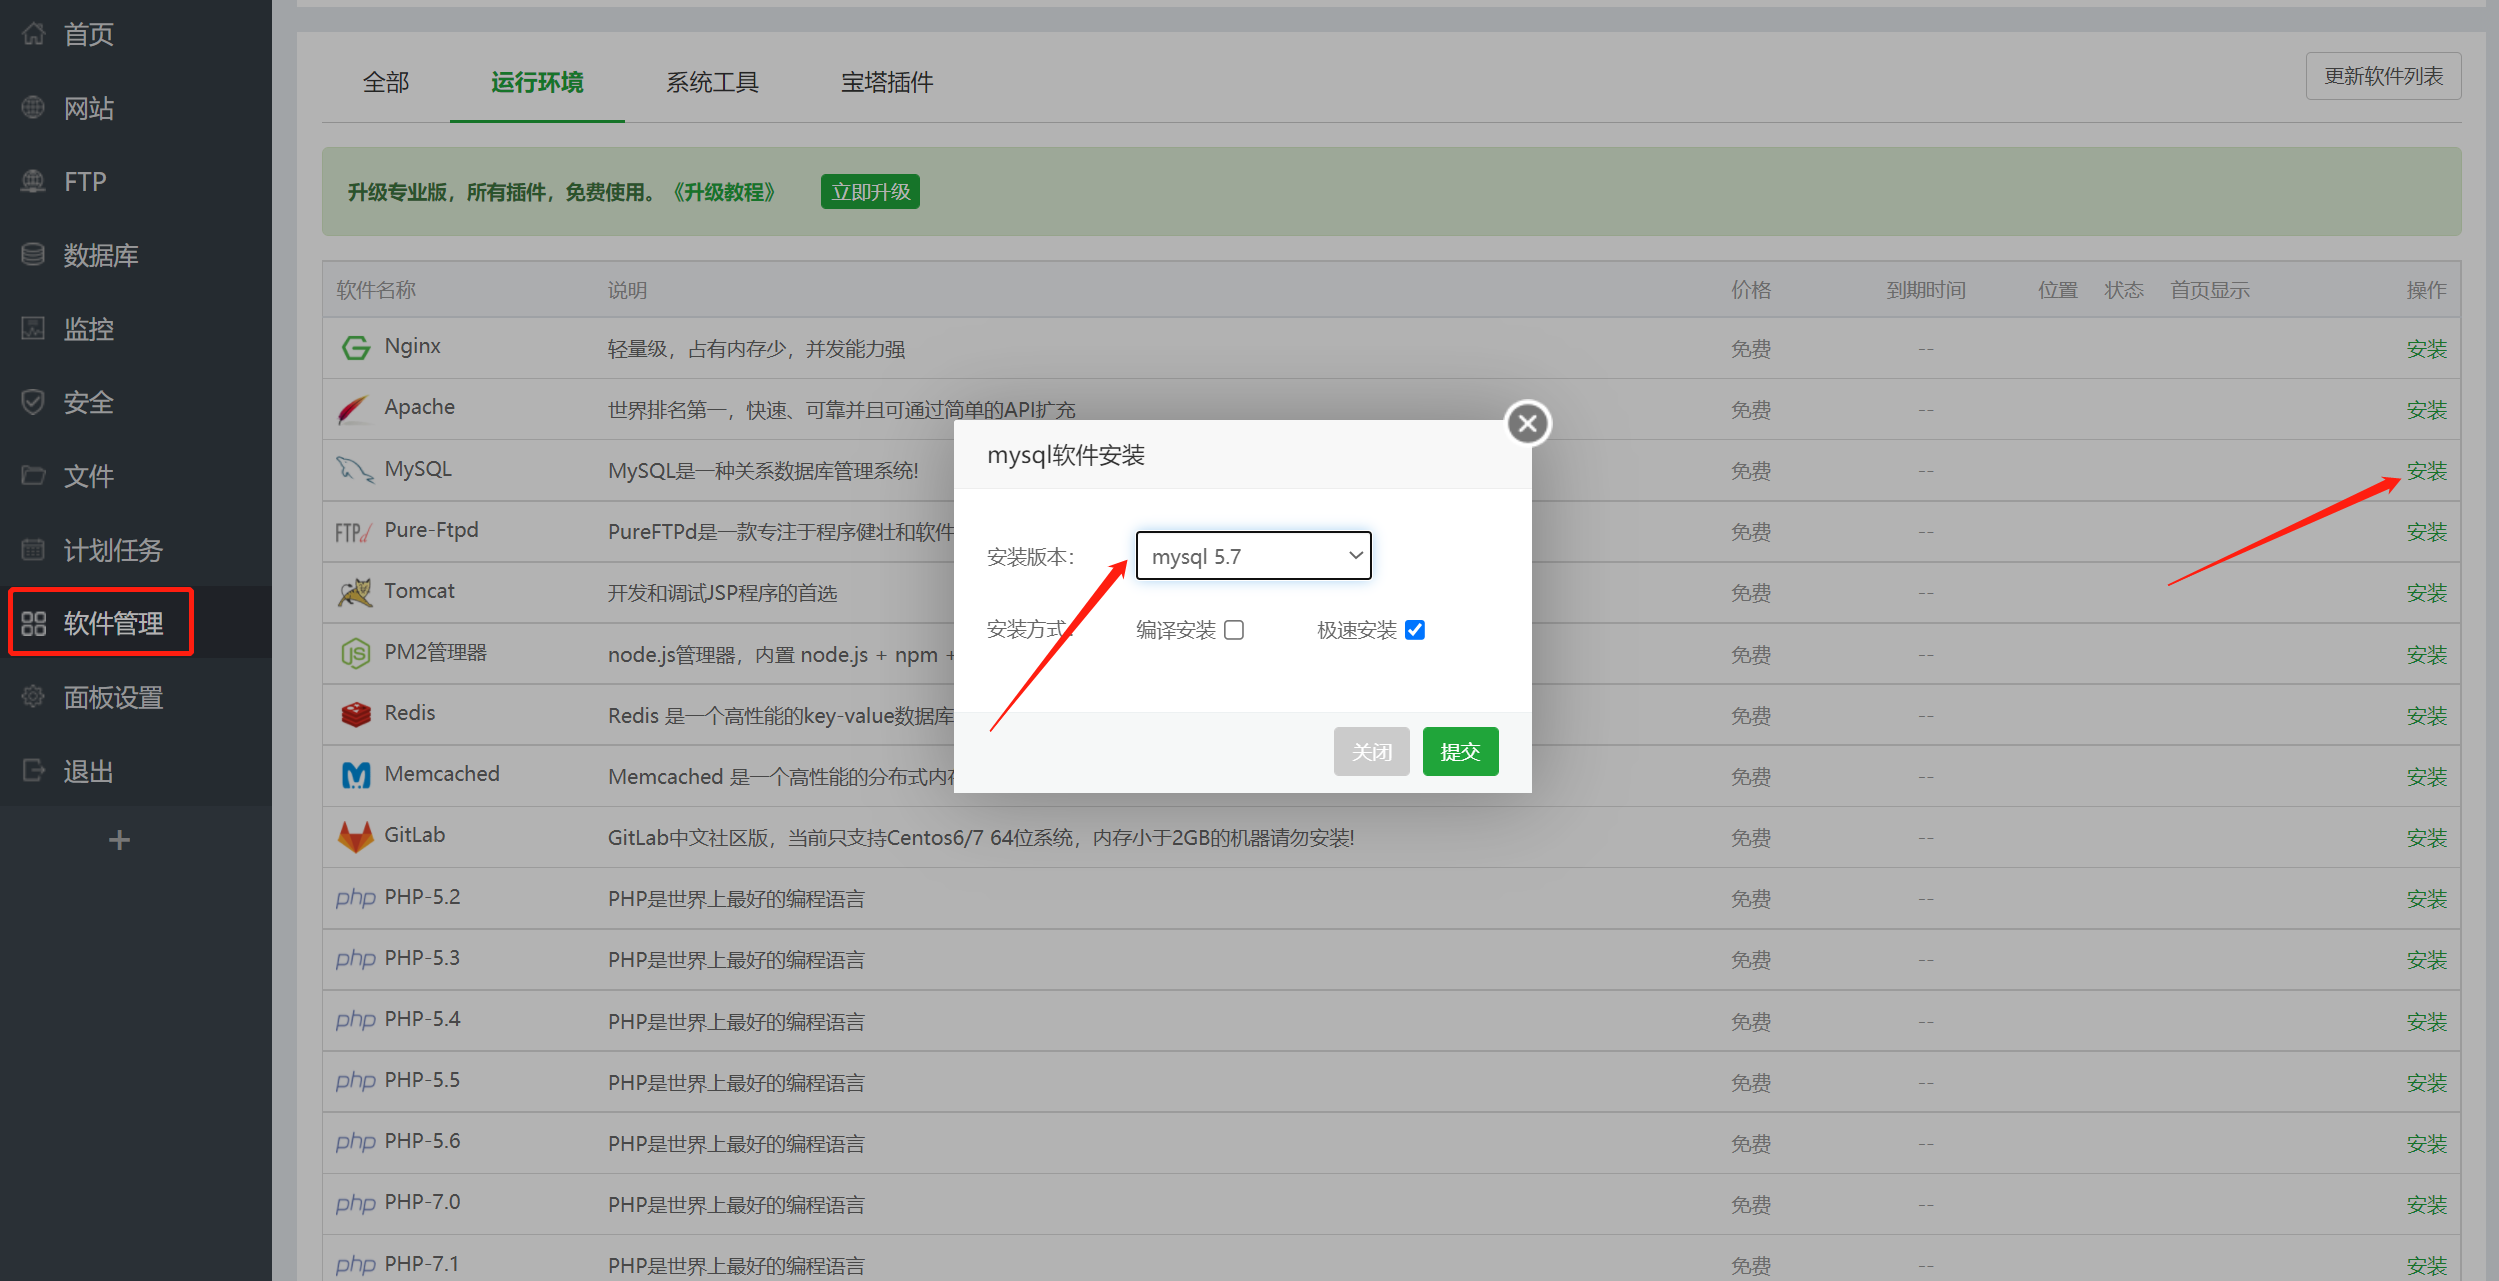Click the Tomcat cat icon

click(355, 592)
